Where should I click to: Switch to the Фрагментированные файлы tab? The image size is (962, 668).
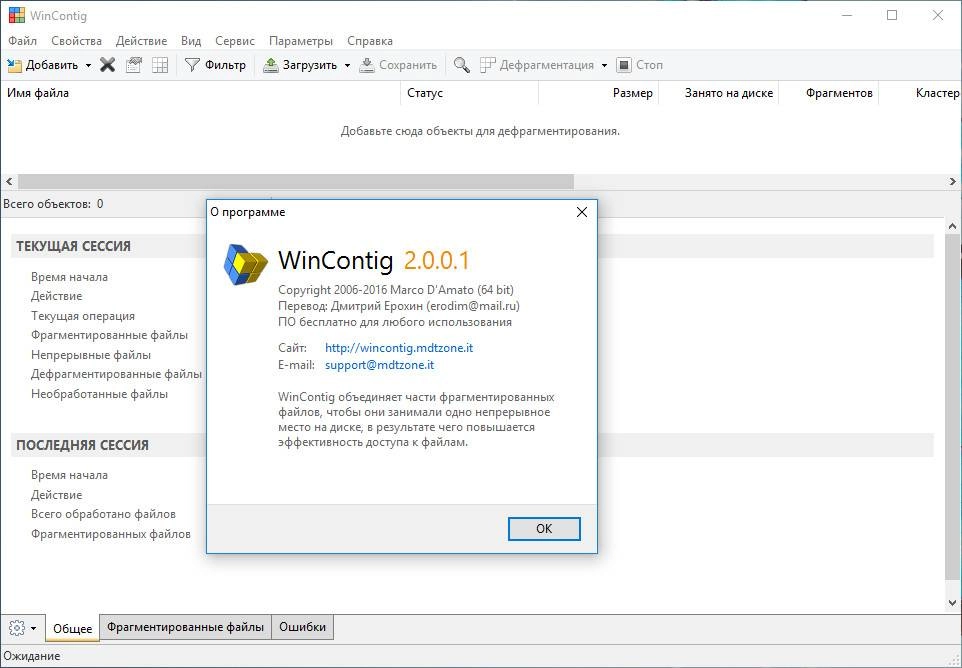pos(185,627)
